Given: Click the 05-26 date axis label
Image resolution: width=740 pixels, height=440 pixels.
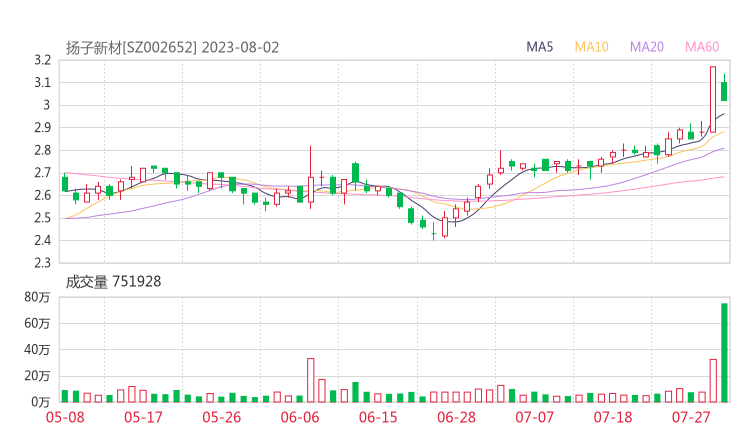Looking at the screenshot, I should click(221, 417).
